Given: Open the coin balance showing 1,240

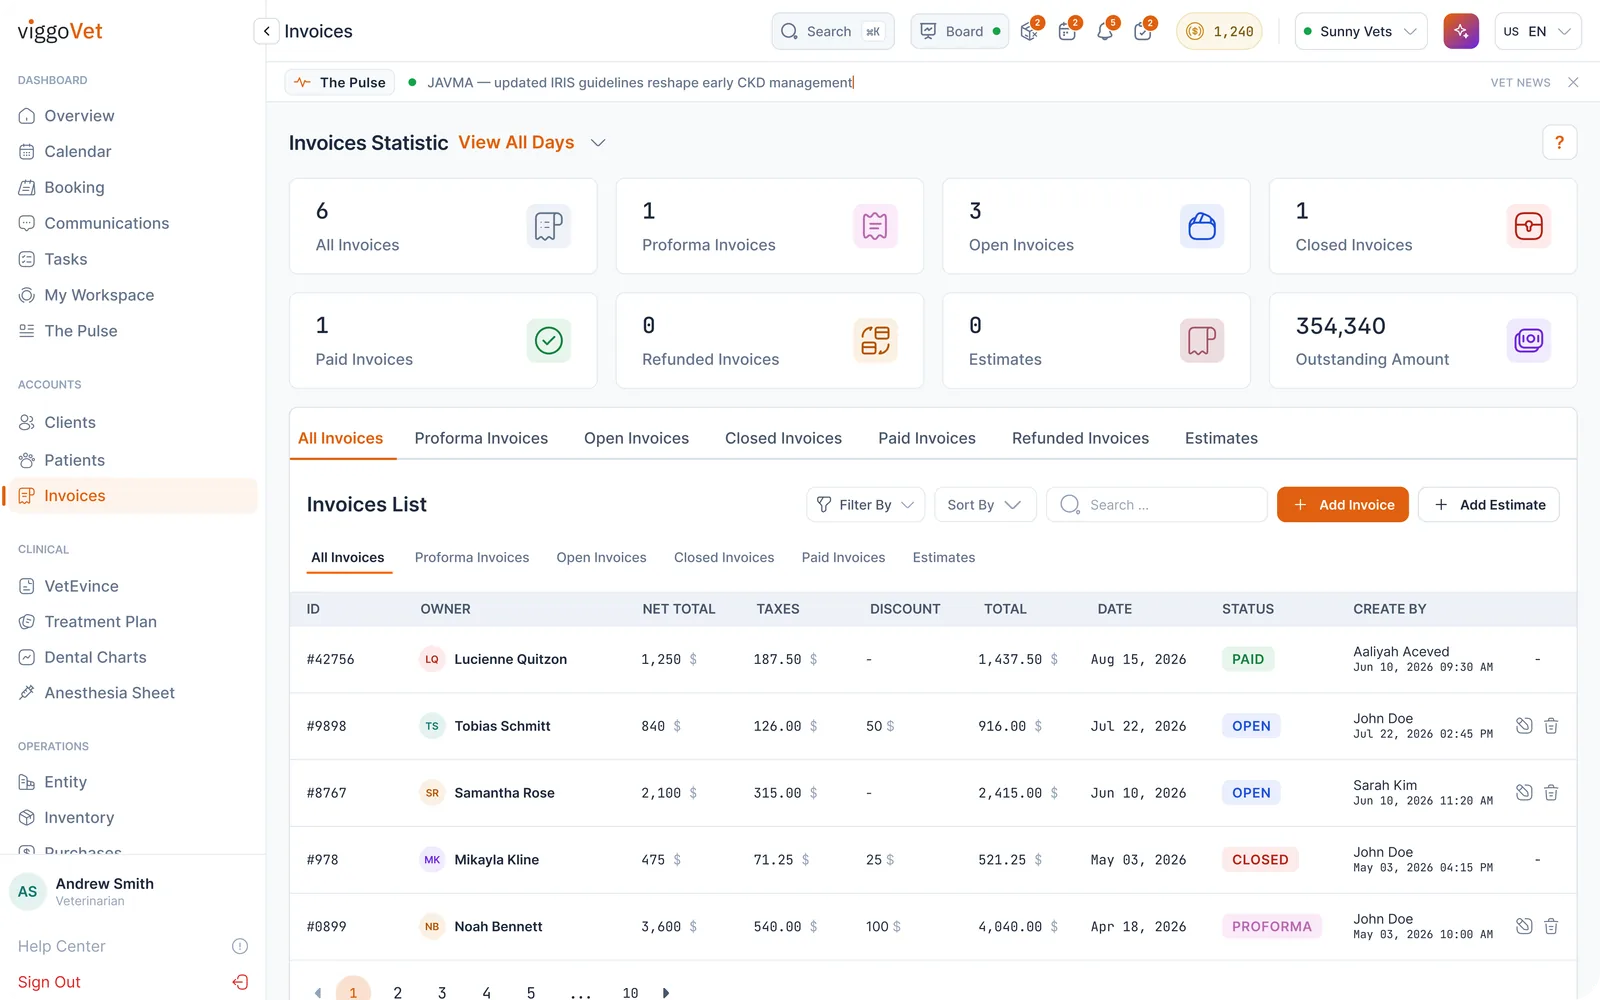Looking at the screenshot, I should coord(1219,31).
